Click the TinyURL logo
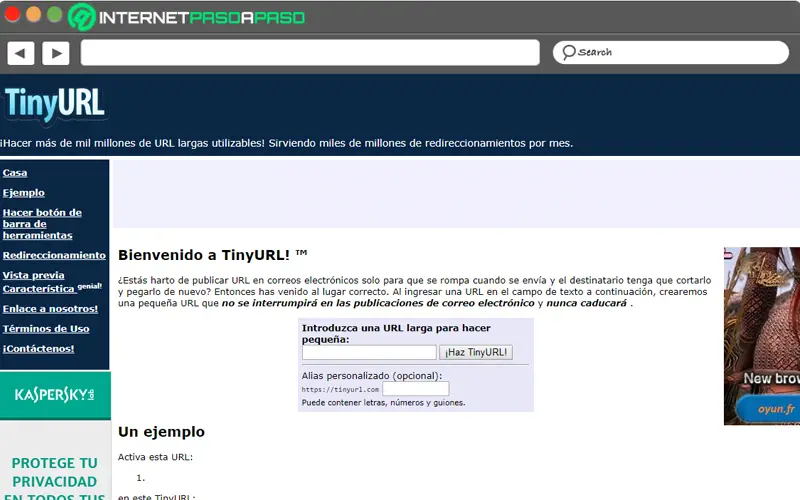Screen dimensions: 800x500 click(55, 104)
